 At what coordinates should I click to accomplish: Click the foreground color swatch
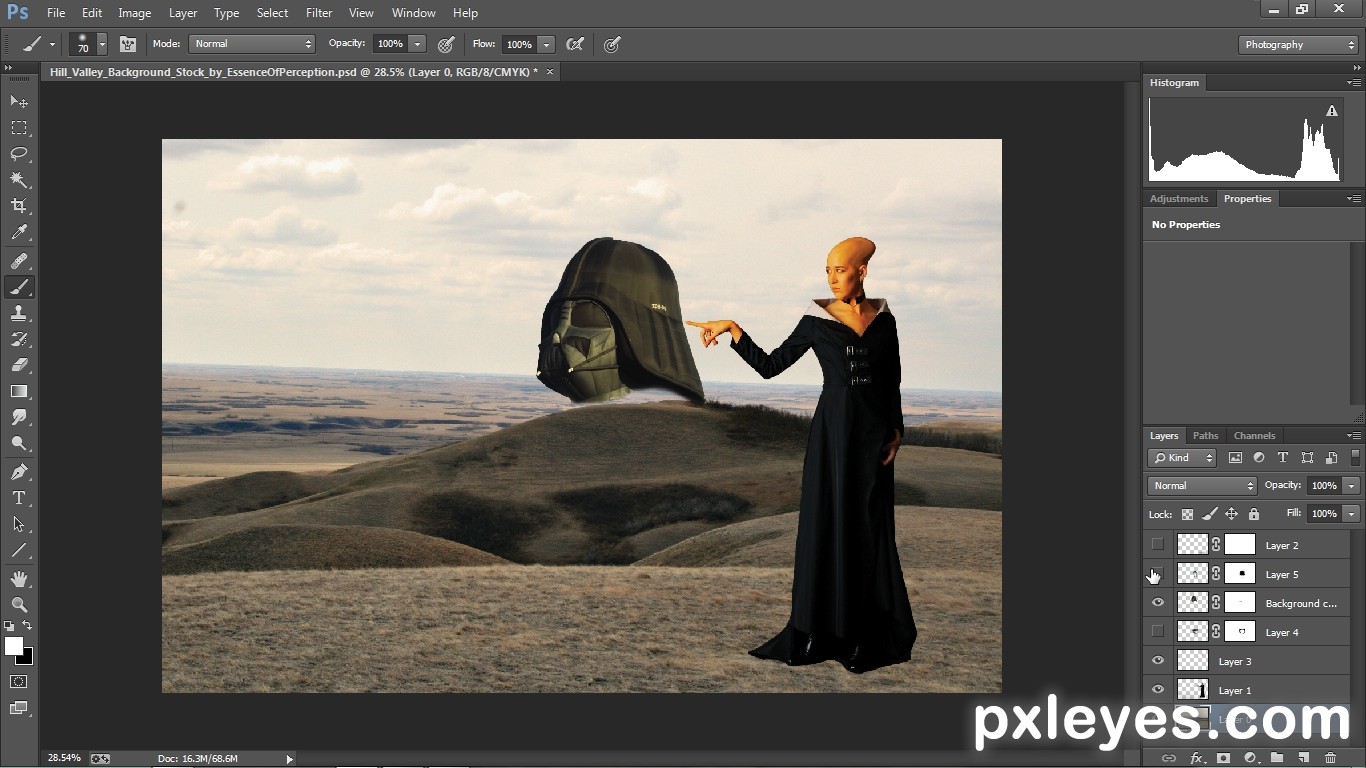14,646
